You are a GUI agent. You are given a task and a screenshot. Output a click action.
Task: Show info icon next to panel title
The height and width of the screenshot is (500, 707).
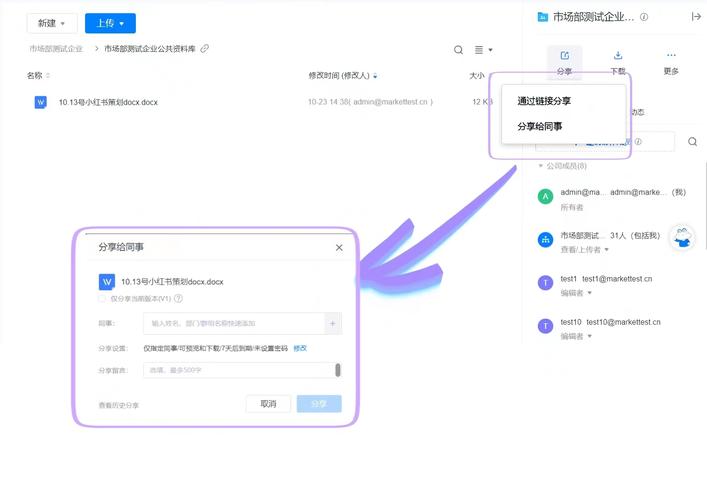(644, 17)
